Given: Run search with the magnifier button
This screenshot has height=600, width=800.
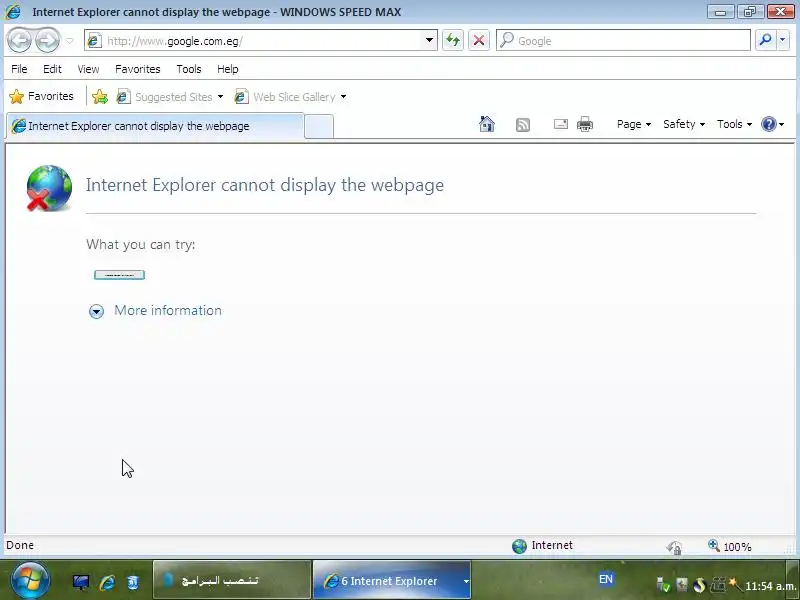Looking at the screenshot, I should pos(765,40).
